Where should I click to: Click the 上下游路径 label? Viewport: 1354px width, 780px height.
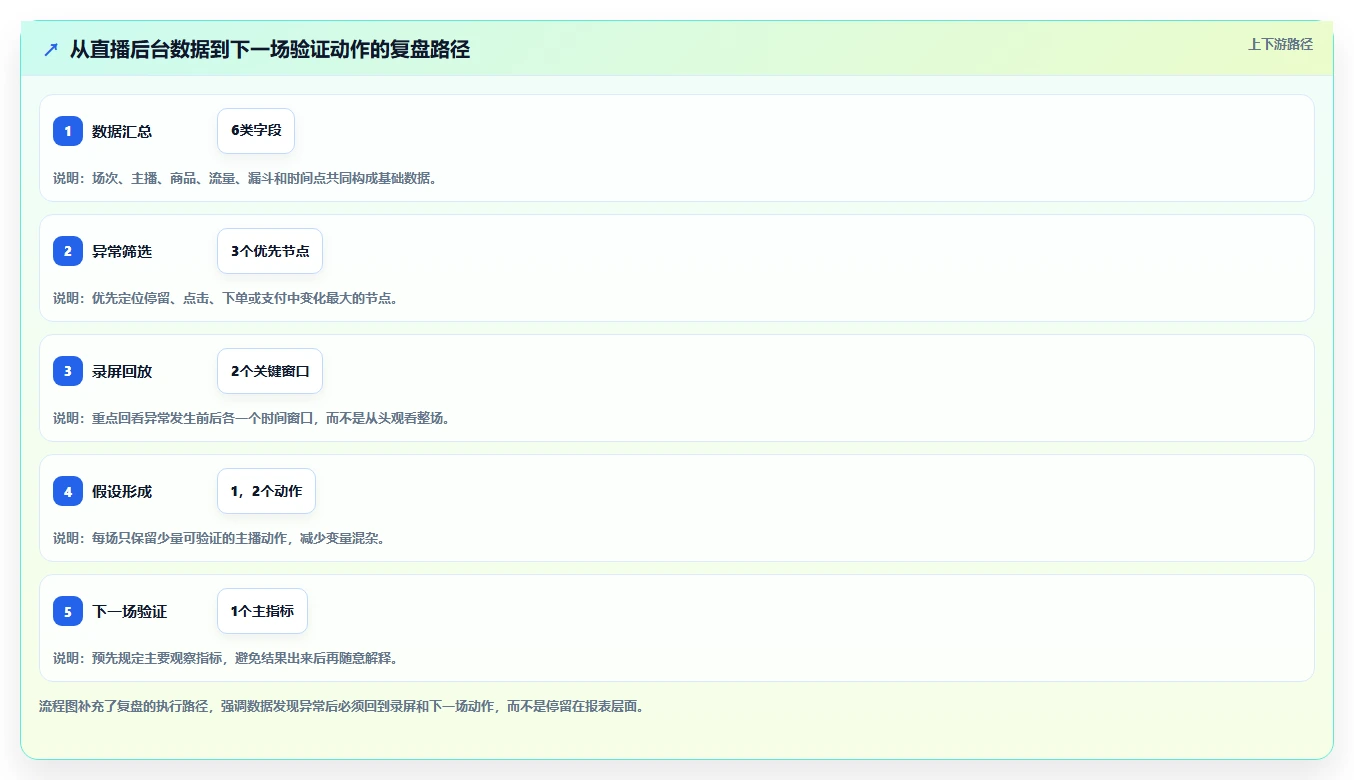click(1280, 44)
